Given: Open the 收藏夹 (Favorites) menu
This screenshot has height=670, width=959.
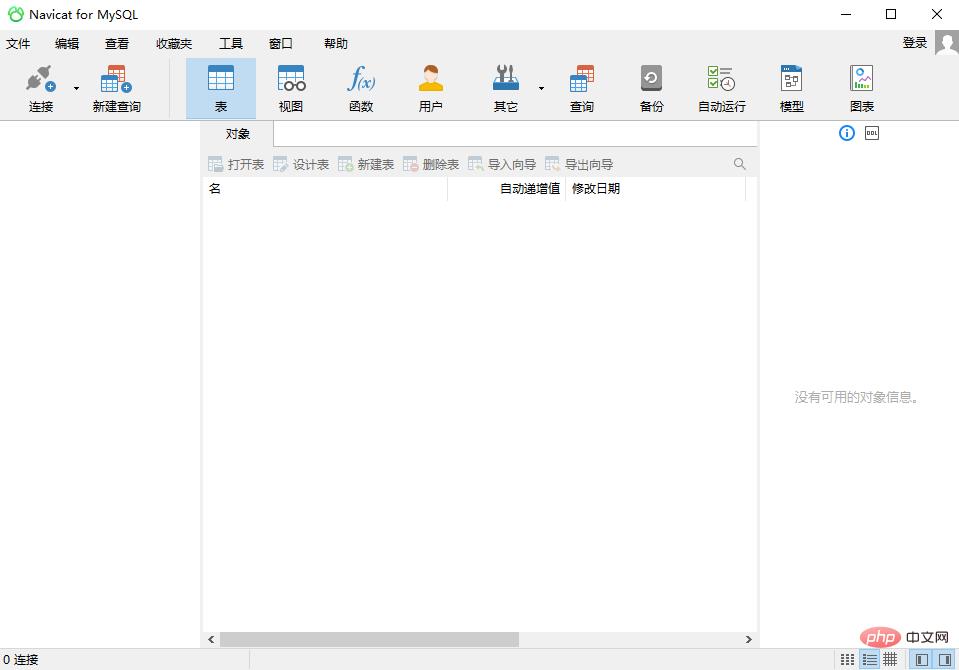Looking at the screenshot, I should tap(174, 44).
